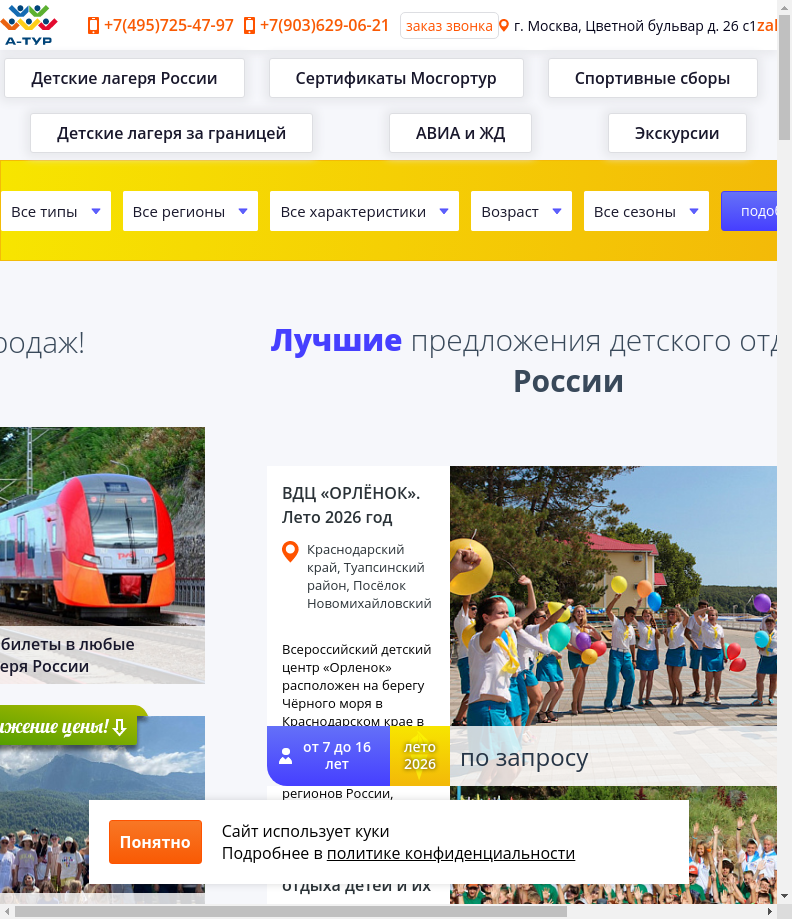Click the scroll-left arrow of horizontal scrollbar
The height and width of the screenshot is (919, 792).
[x=6, y=912]
